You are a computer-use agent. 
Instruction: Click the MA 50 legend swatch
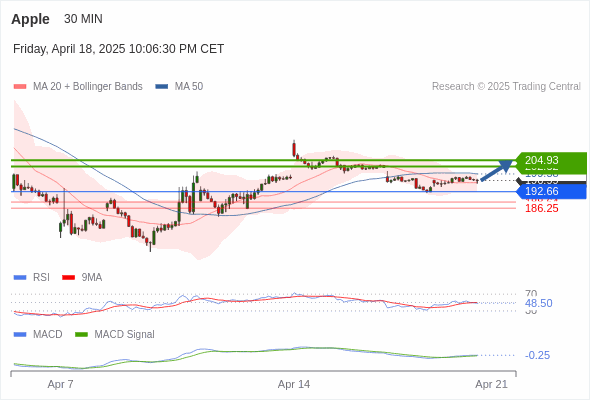tap(162, 87)
